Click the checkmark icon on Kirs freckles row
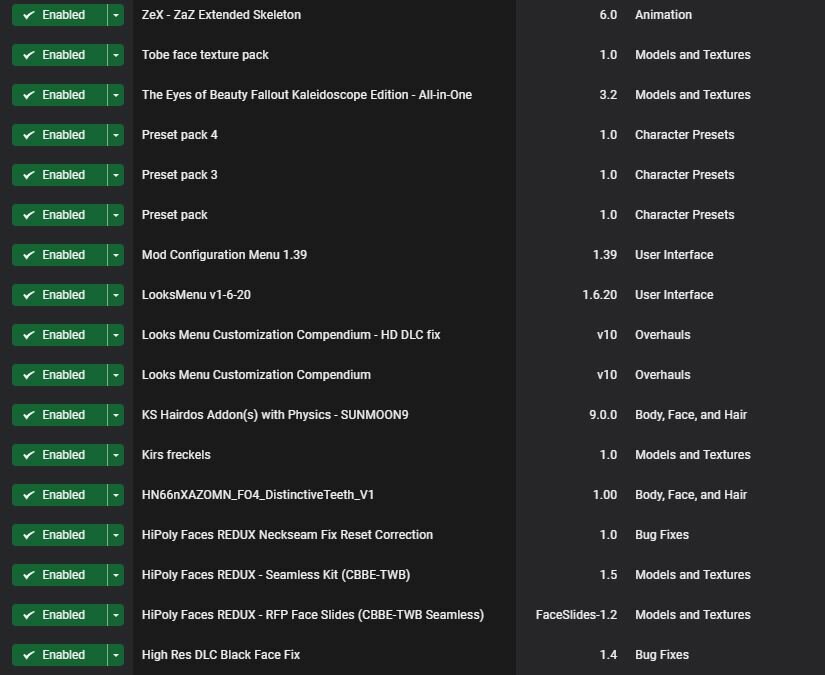Image resolution: width=825 pixels, height=675 pixels. (x=27, y=455)
